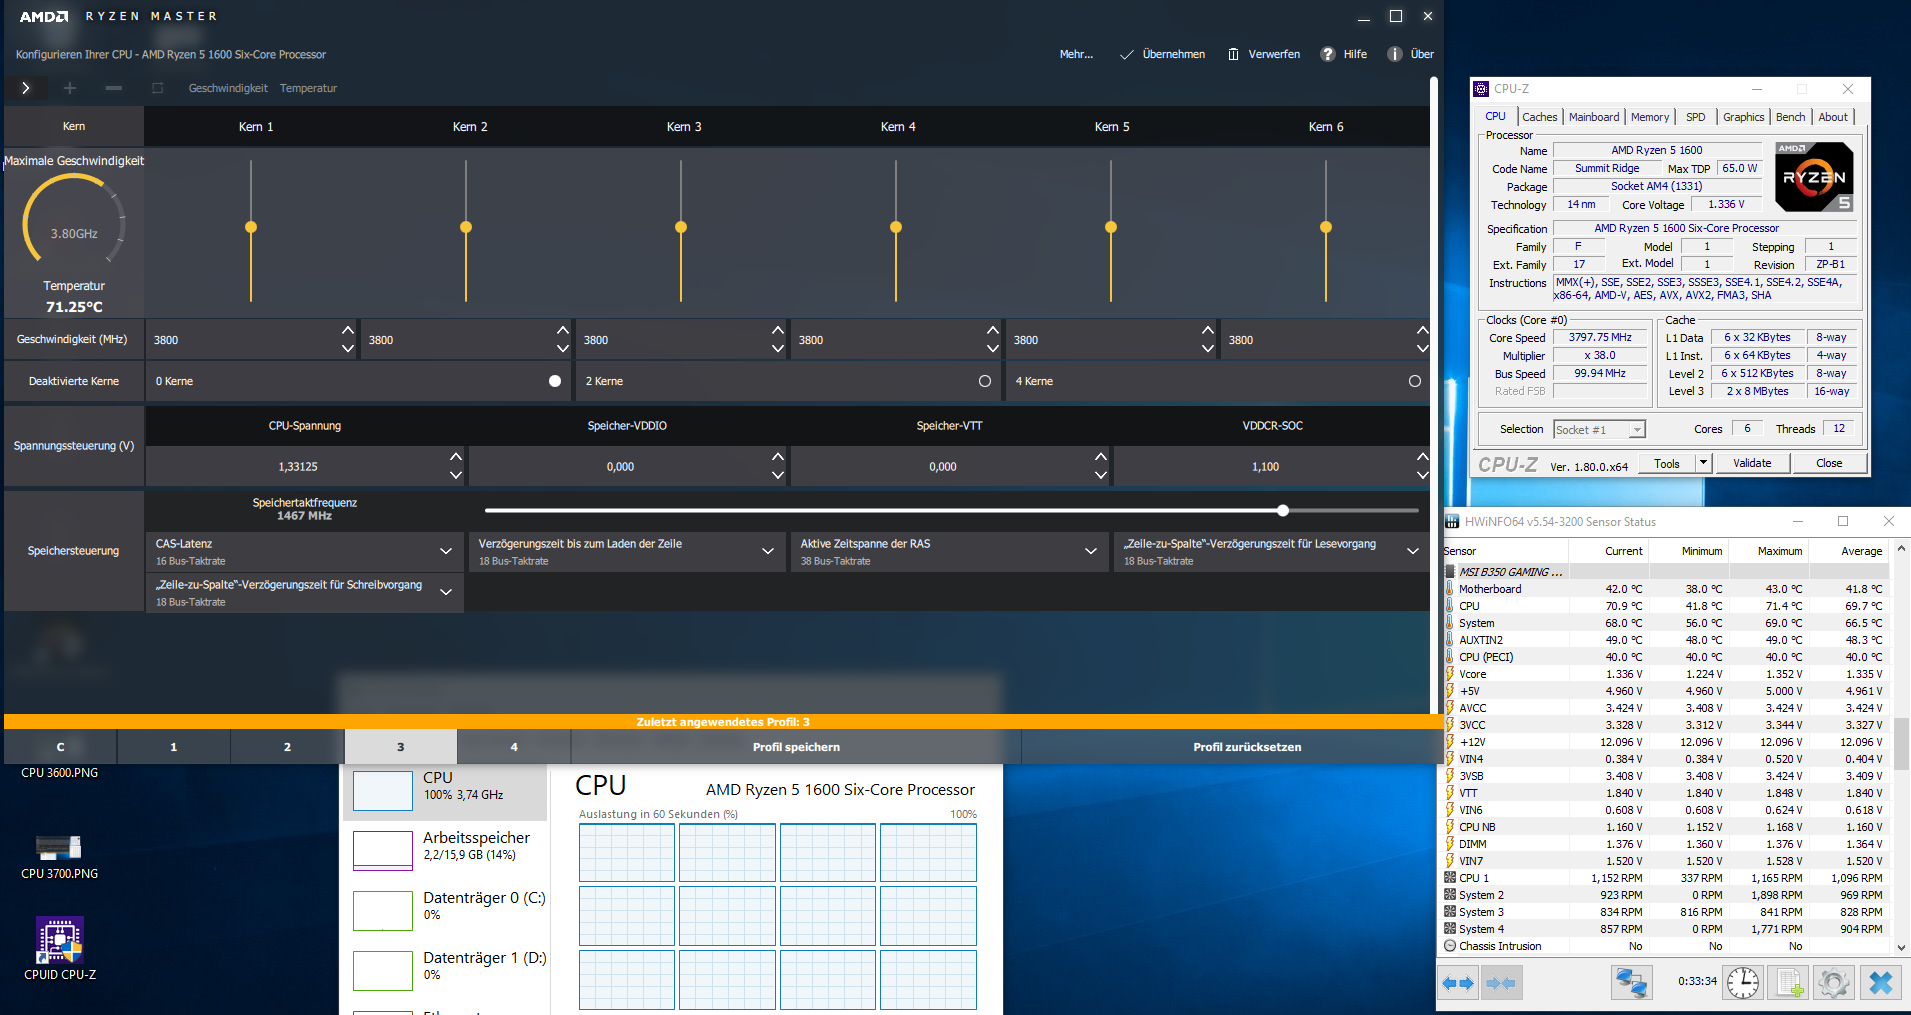Select the 2 Kerne deactivated cores option
This screenshot has width=1911, height=1015.
(985, 381)
